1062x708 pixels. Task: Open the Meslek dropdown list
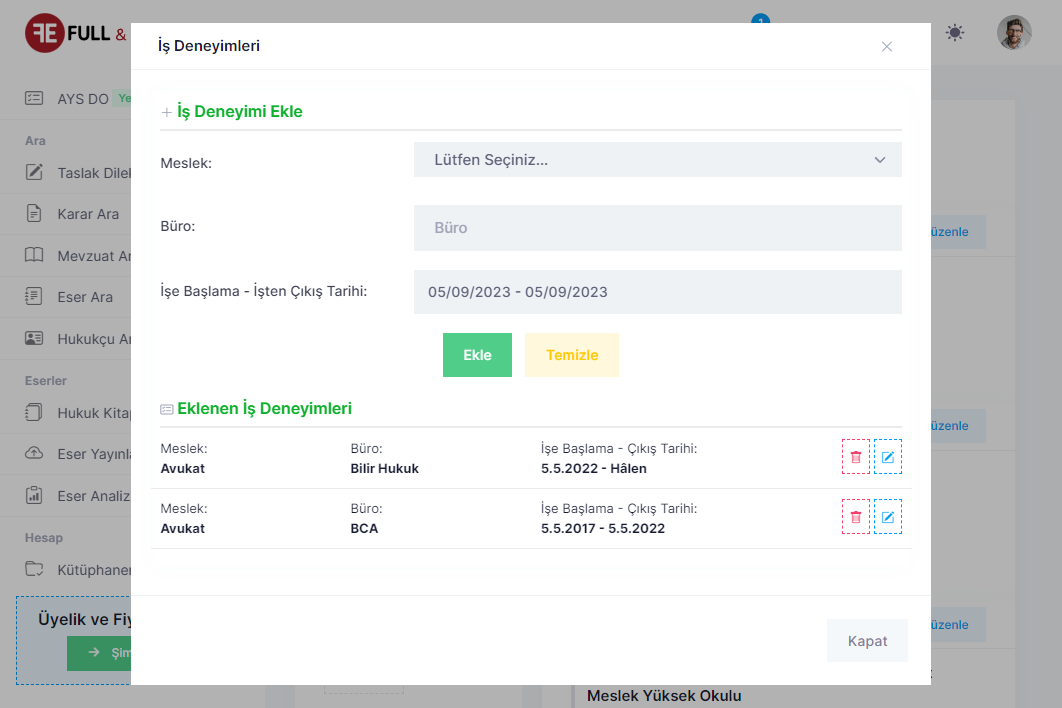pyautogui.click(x=657, y=160)
